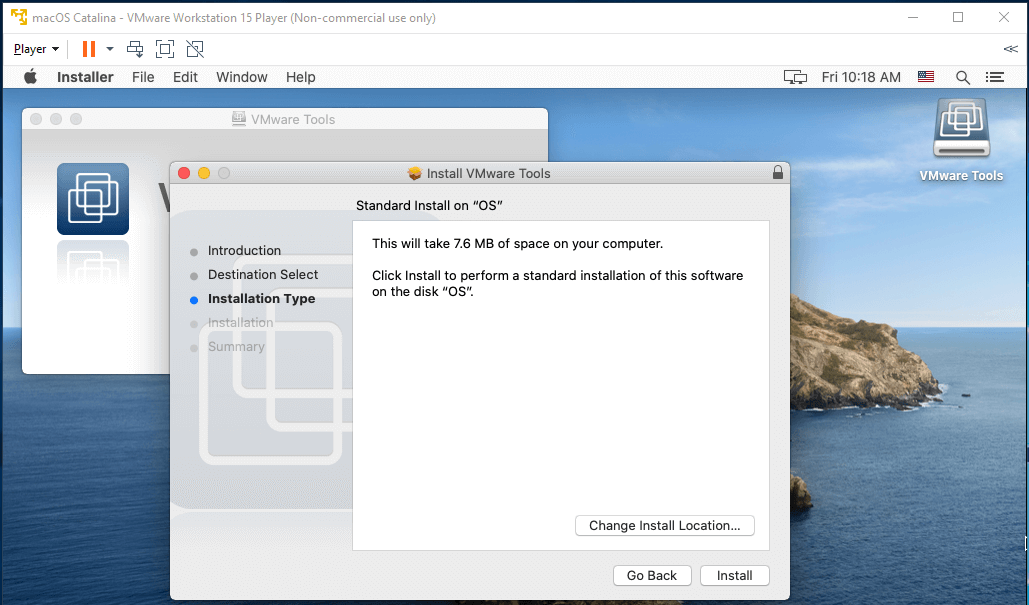Minimize the installer with the yellow button
This screenshot has width=1029, height=605.
pyautogui.click(x=204, y=173)
